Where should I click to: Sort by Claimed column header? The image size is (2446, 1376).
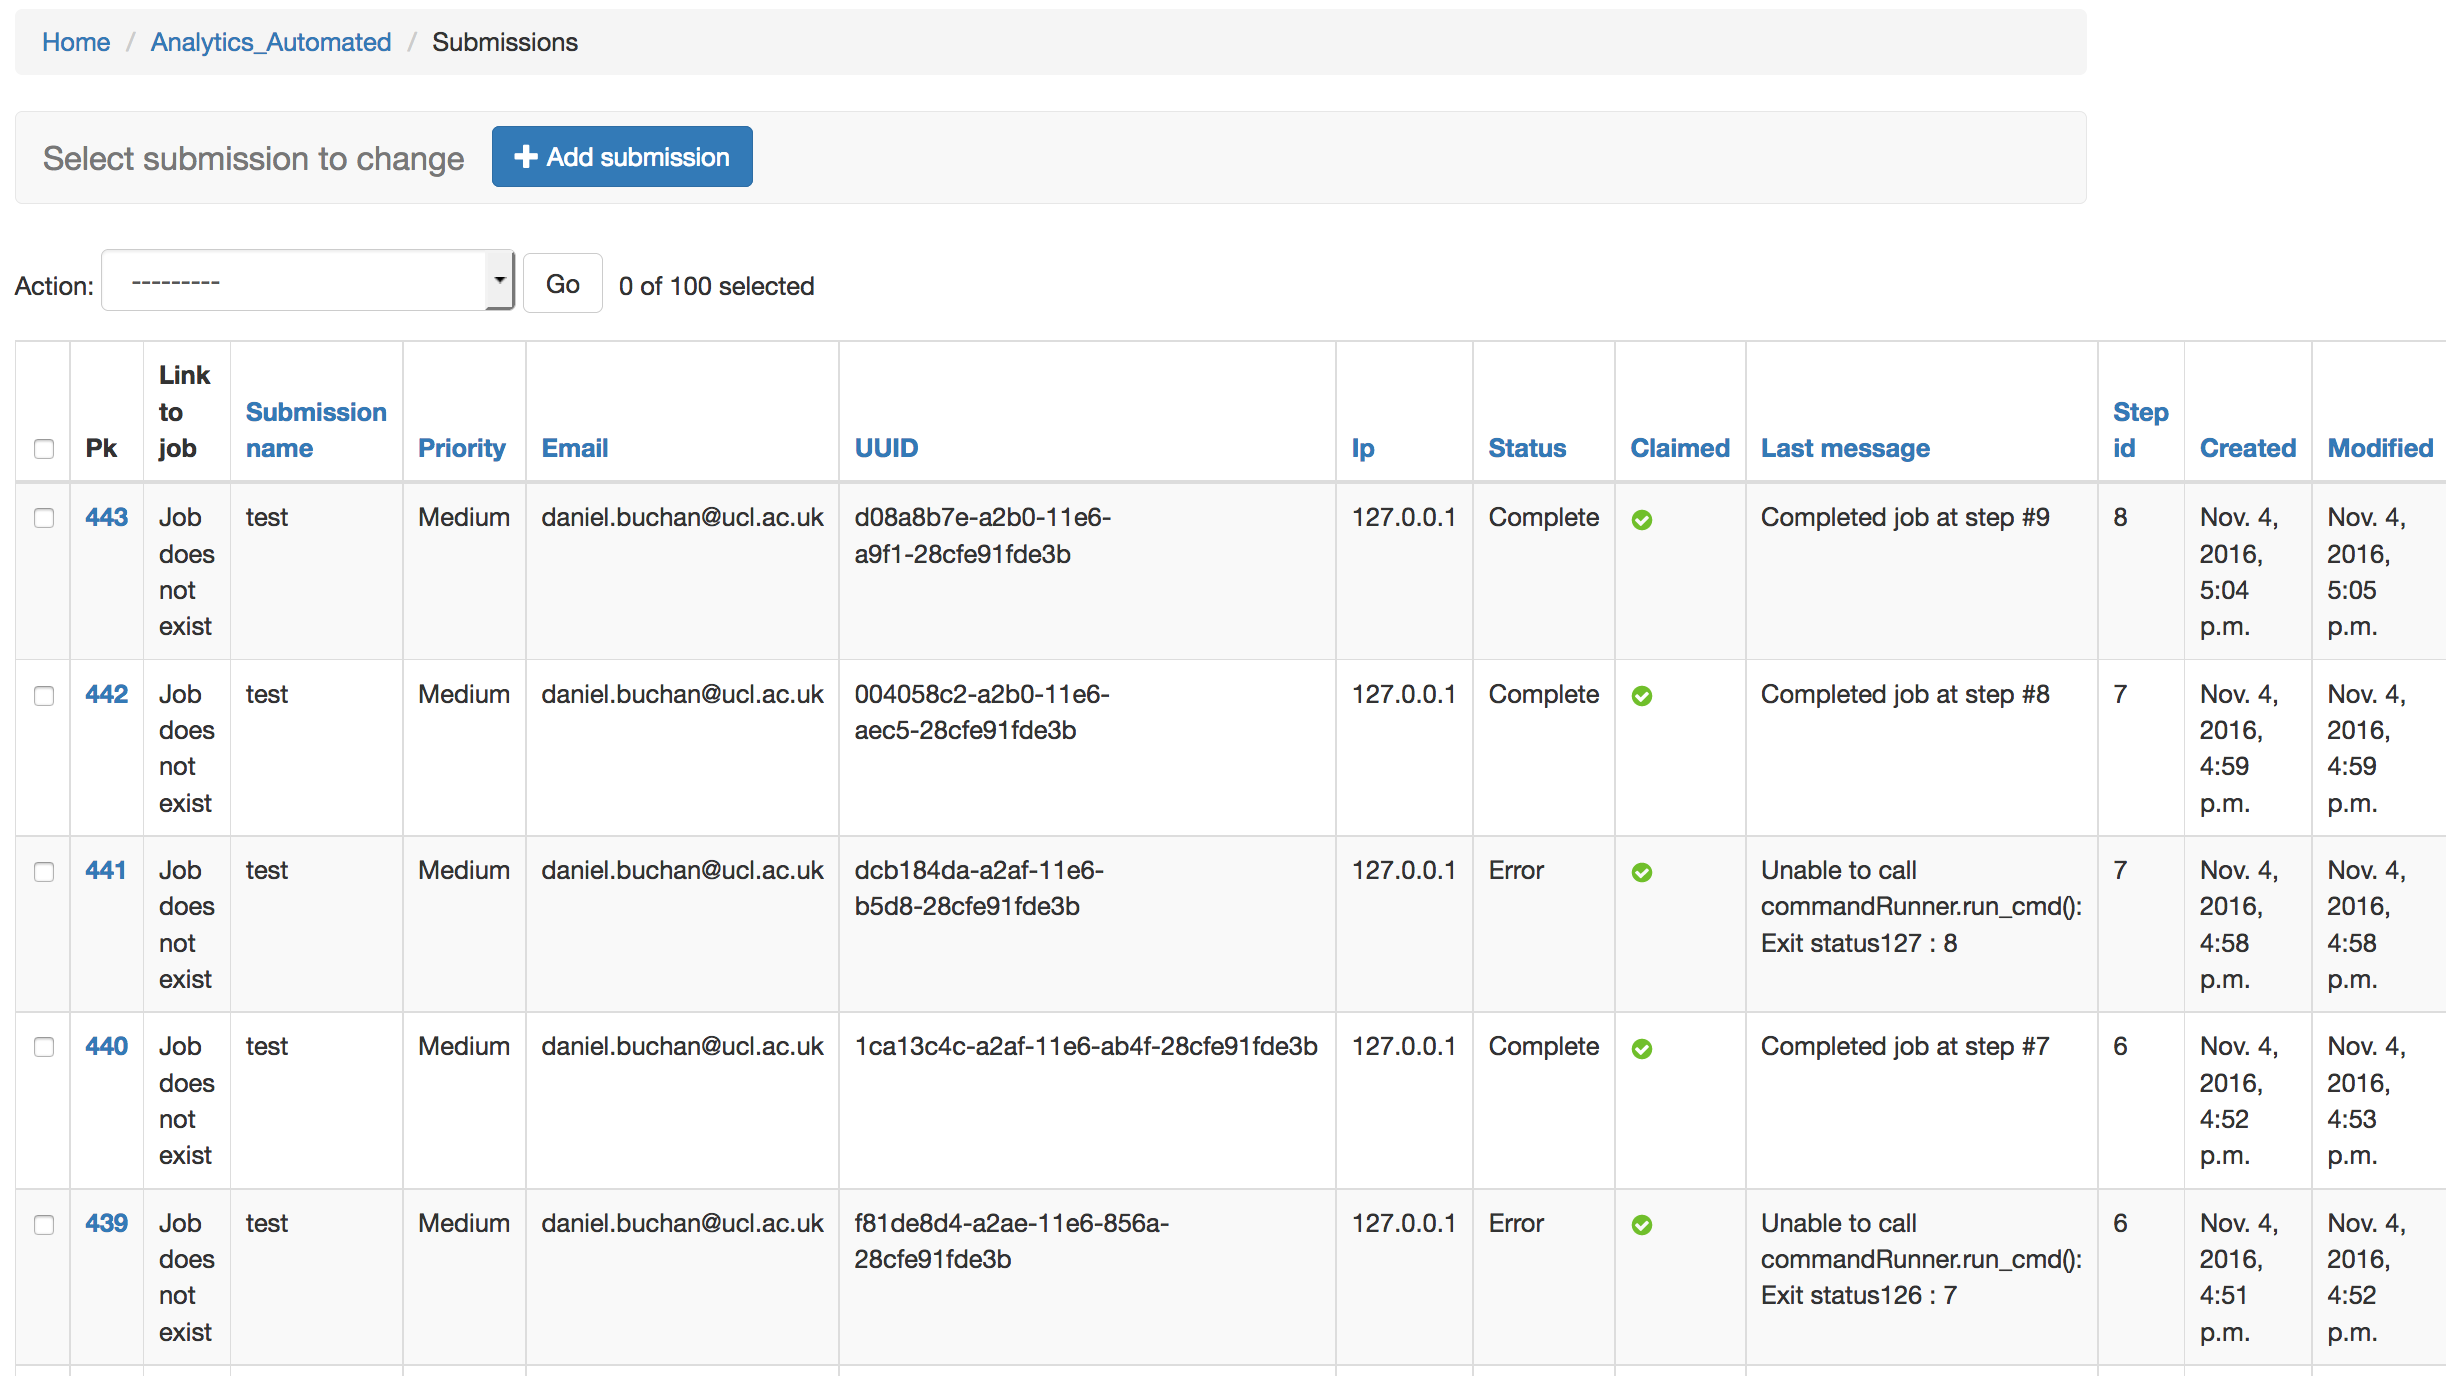coord(1680,448)
